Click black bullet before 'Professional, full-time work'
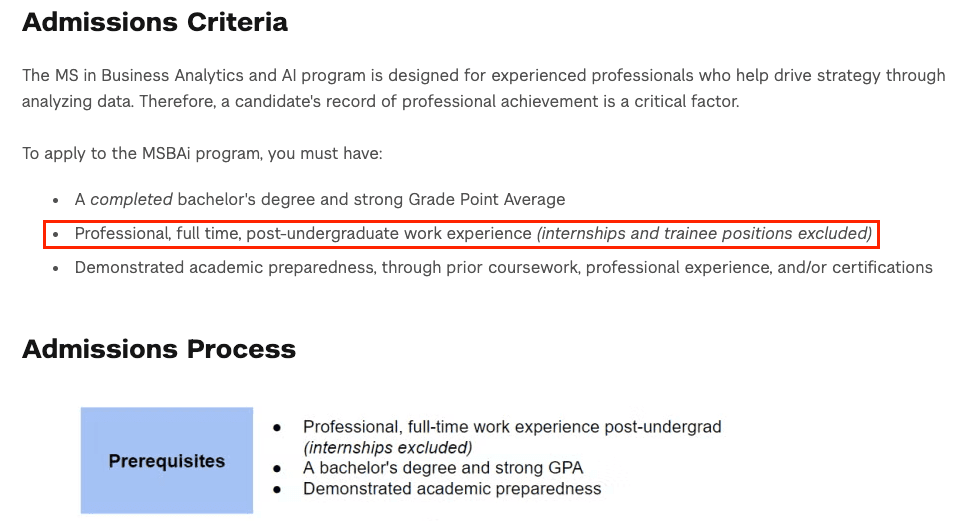 click(x=277, y=428)
